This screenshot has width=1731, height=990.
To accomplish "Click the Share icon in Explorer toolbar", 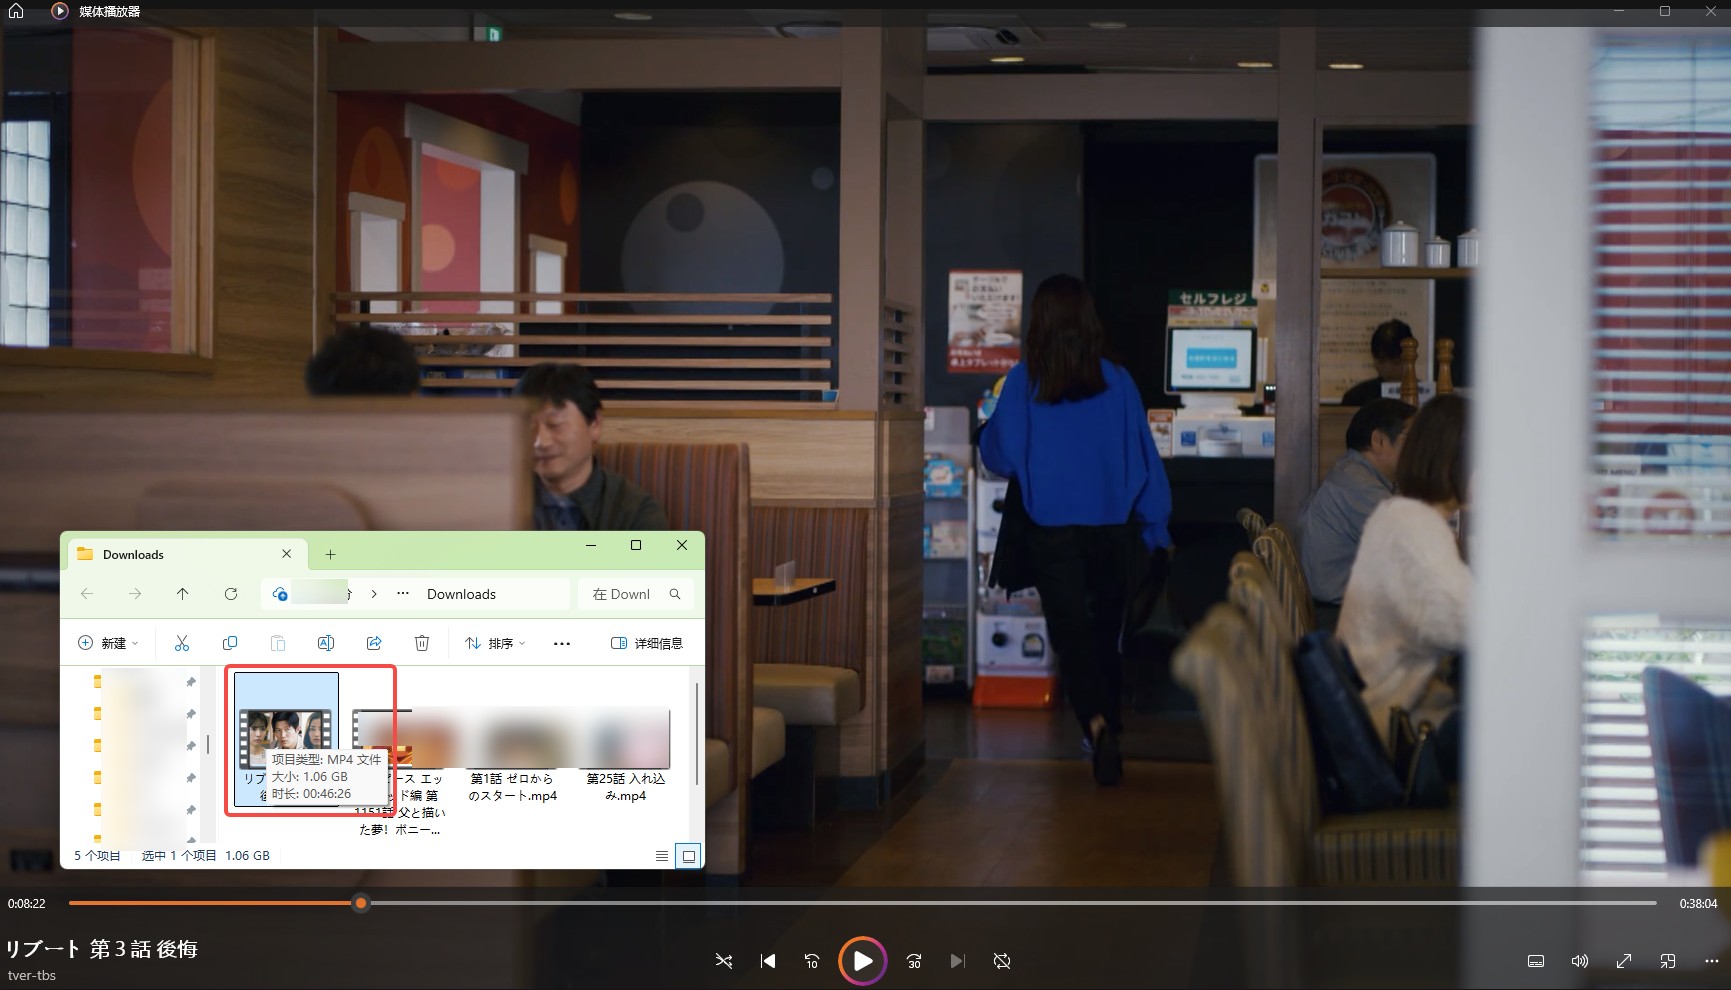I will pos(374,643).
